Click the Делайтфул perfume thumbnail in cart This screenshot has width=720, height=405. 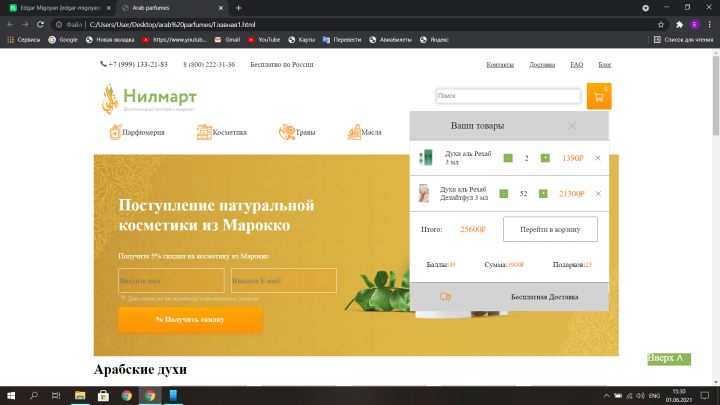click(x=423, y=193)
